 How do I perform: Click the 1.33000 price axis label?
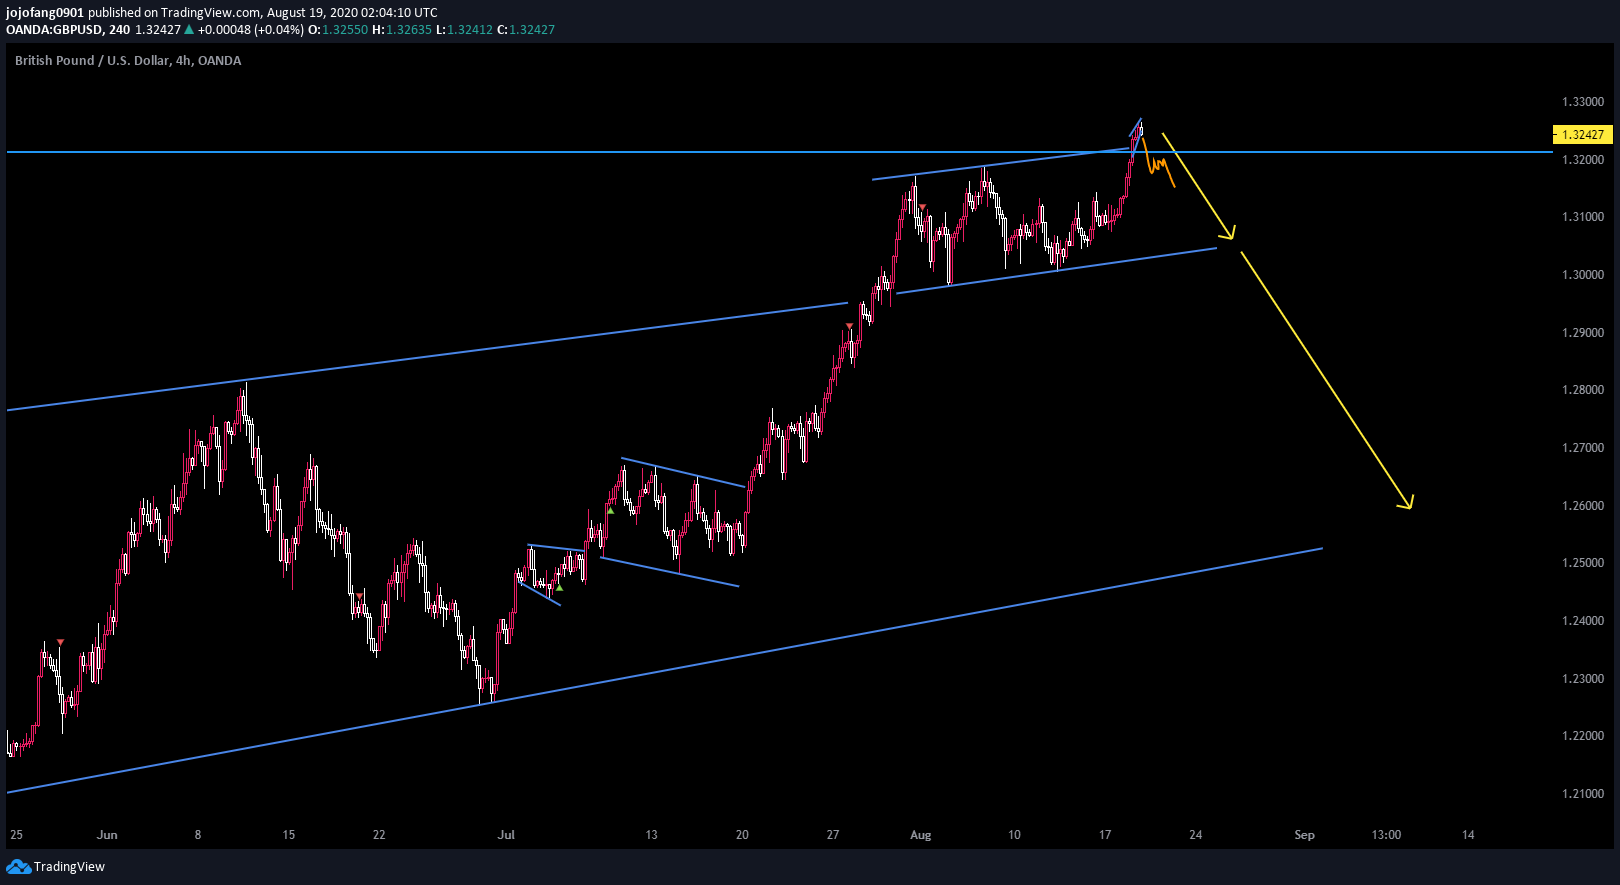1583,102
